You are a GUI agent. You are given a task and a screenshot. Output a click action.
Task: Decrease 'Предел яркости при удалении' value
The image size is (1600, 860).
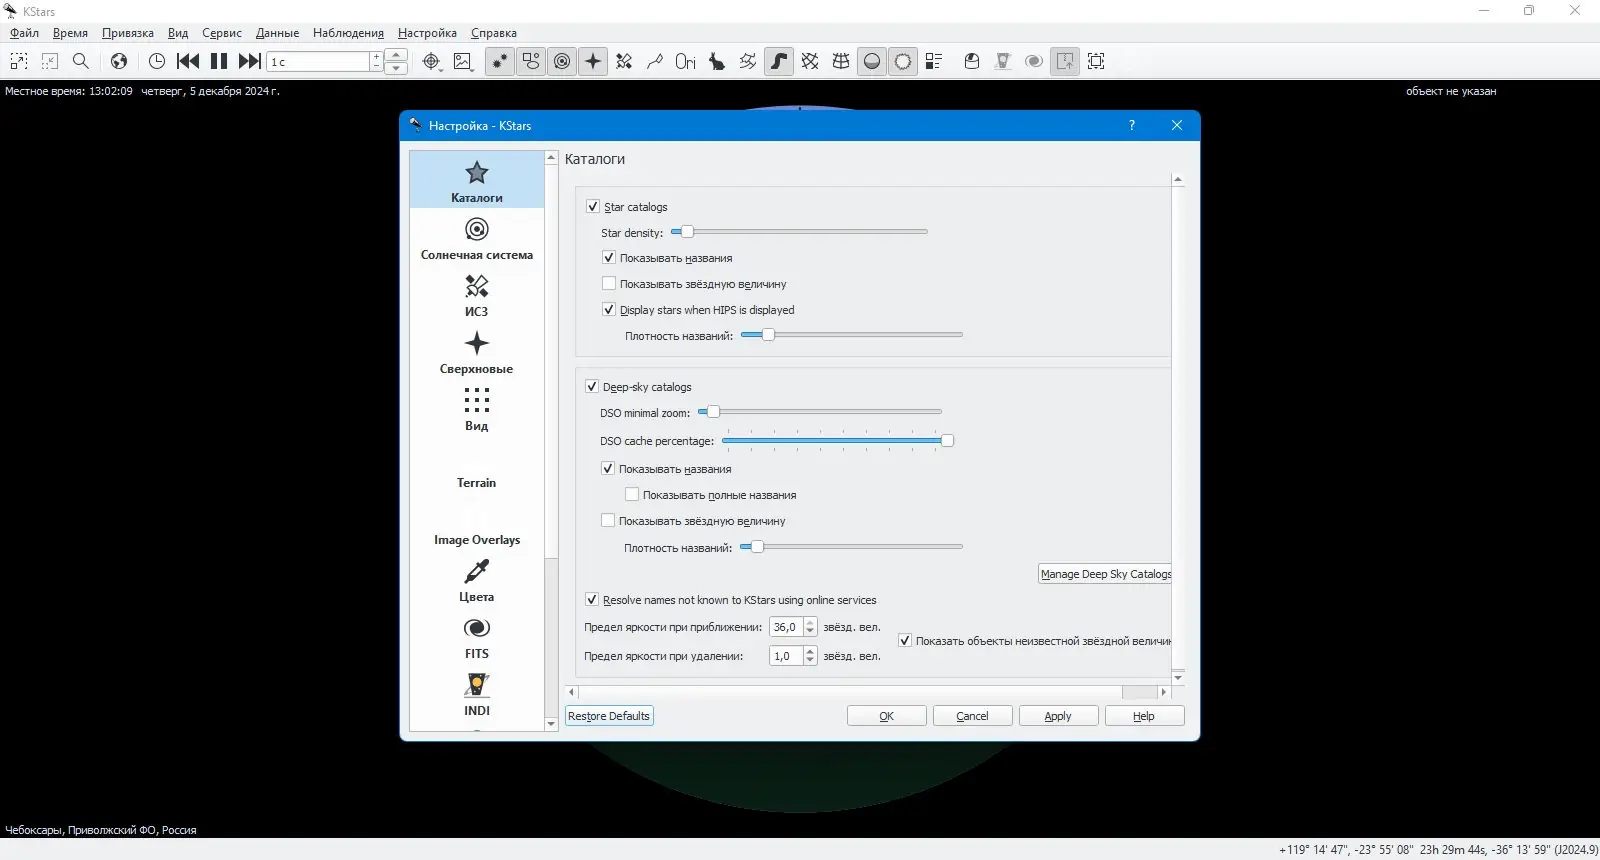810,661
